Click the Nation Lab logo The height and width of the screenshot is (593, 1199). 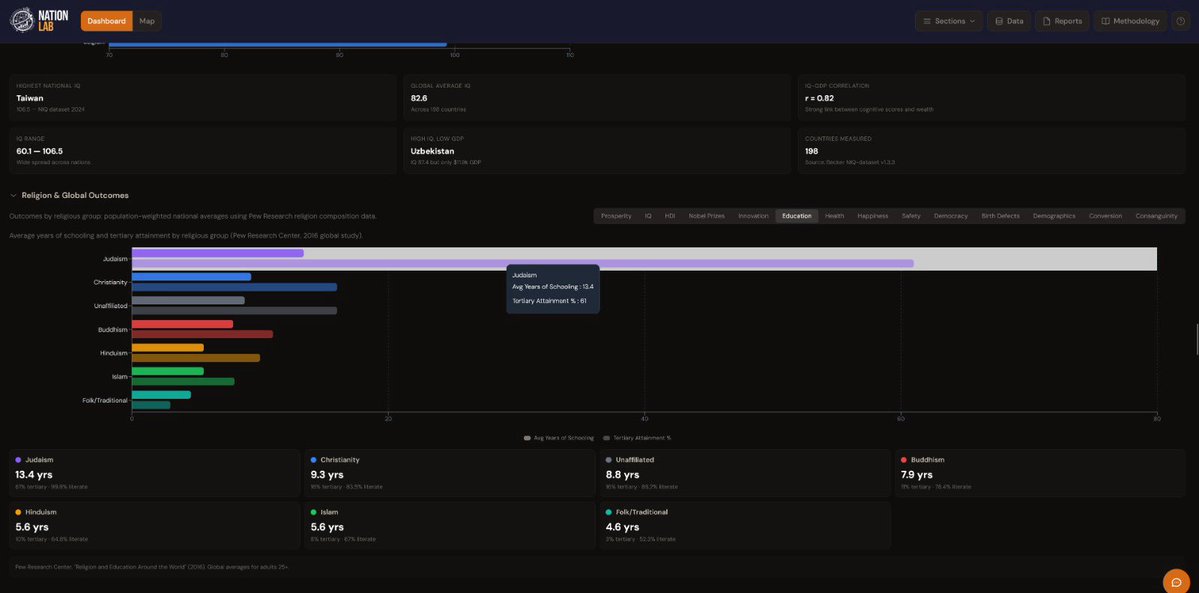tap(39, 21)
